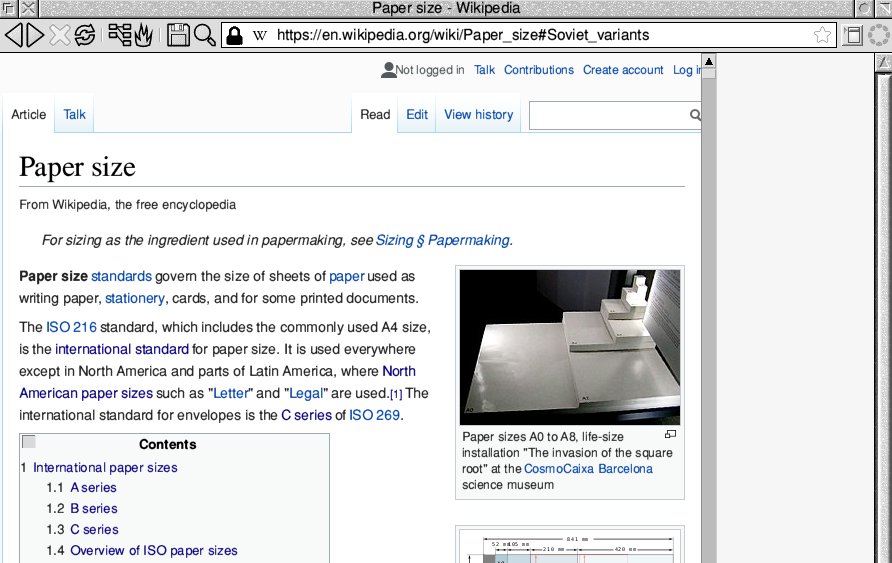The width and height of the screenshot is (892, 563).
Task: Click the search magnifier in Wikipedia search box
Action: pos(695,115)
